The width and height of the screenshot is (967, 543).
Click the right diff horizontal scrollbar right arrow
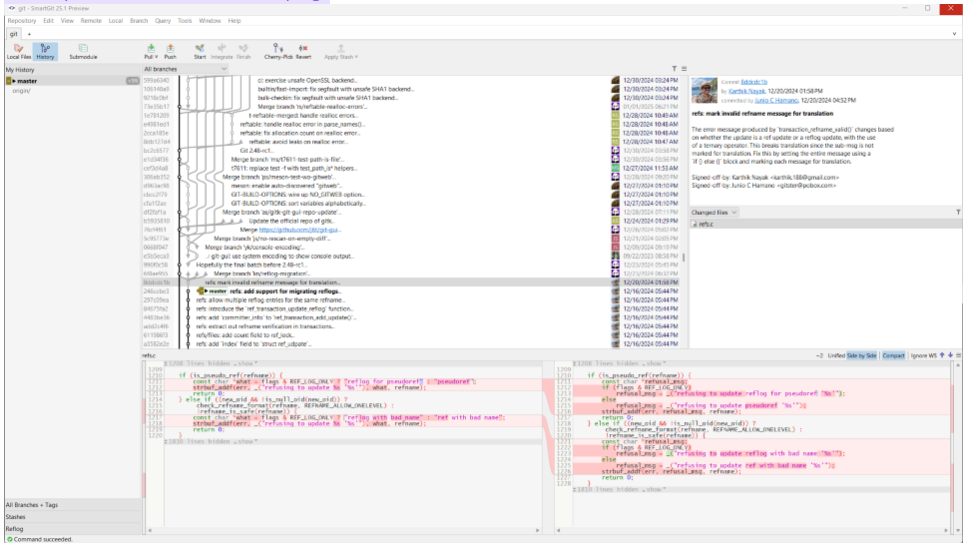[x=946, y=530]
